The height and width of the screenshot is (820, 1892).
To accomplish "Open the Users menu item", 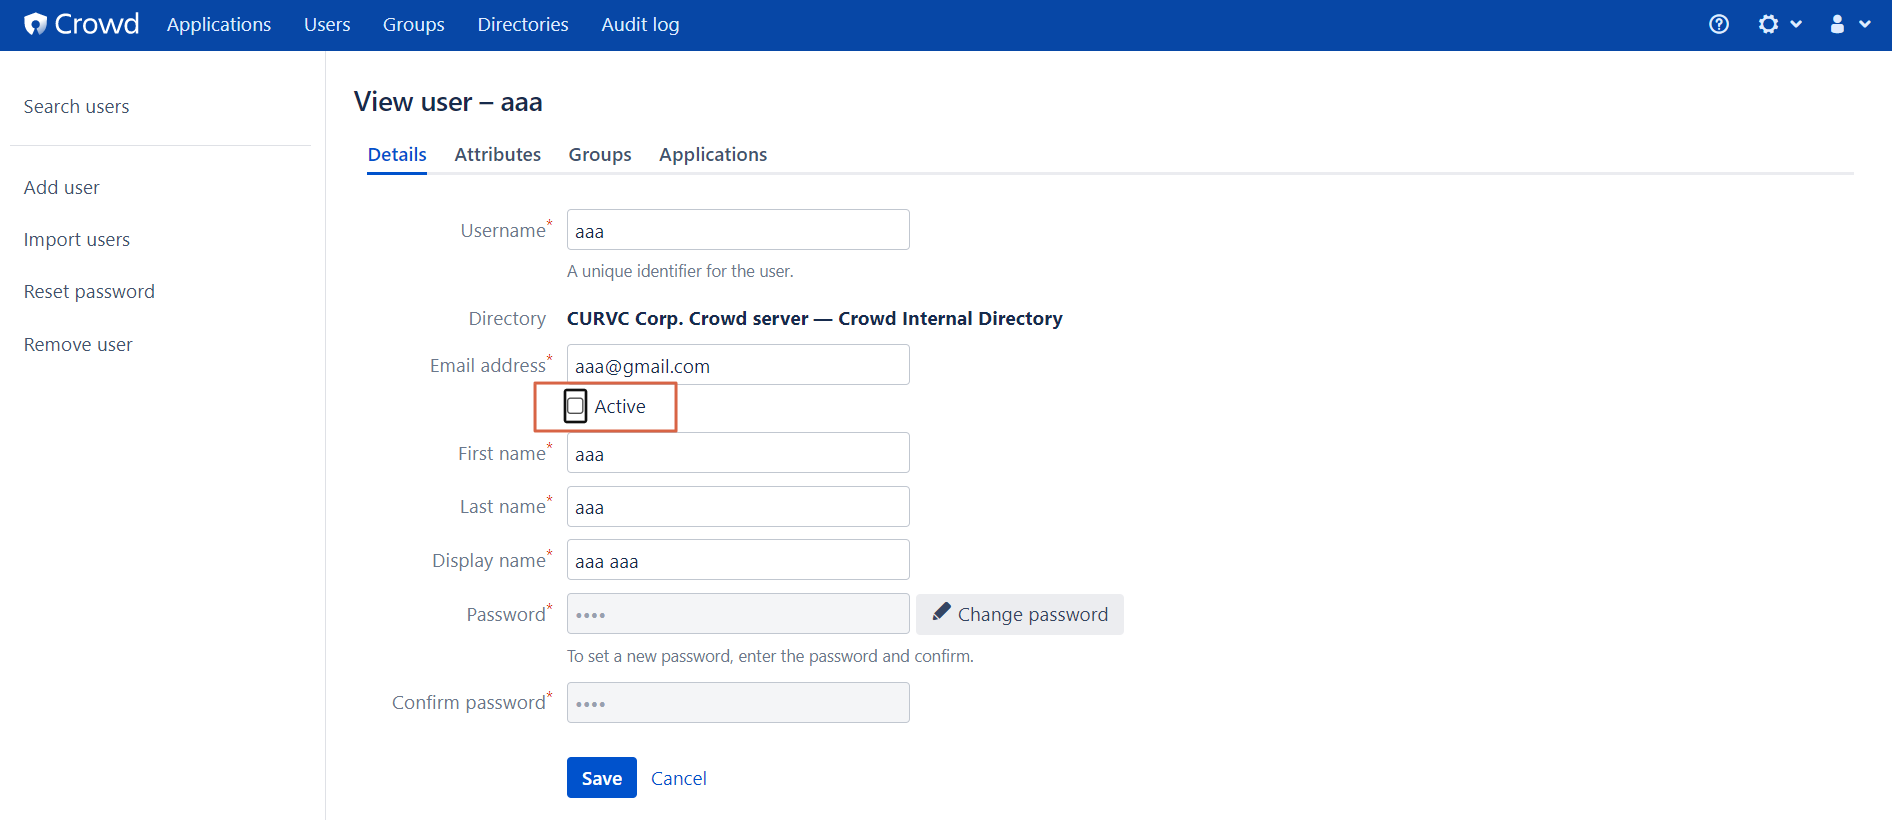I will click(x=327, y=24).
